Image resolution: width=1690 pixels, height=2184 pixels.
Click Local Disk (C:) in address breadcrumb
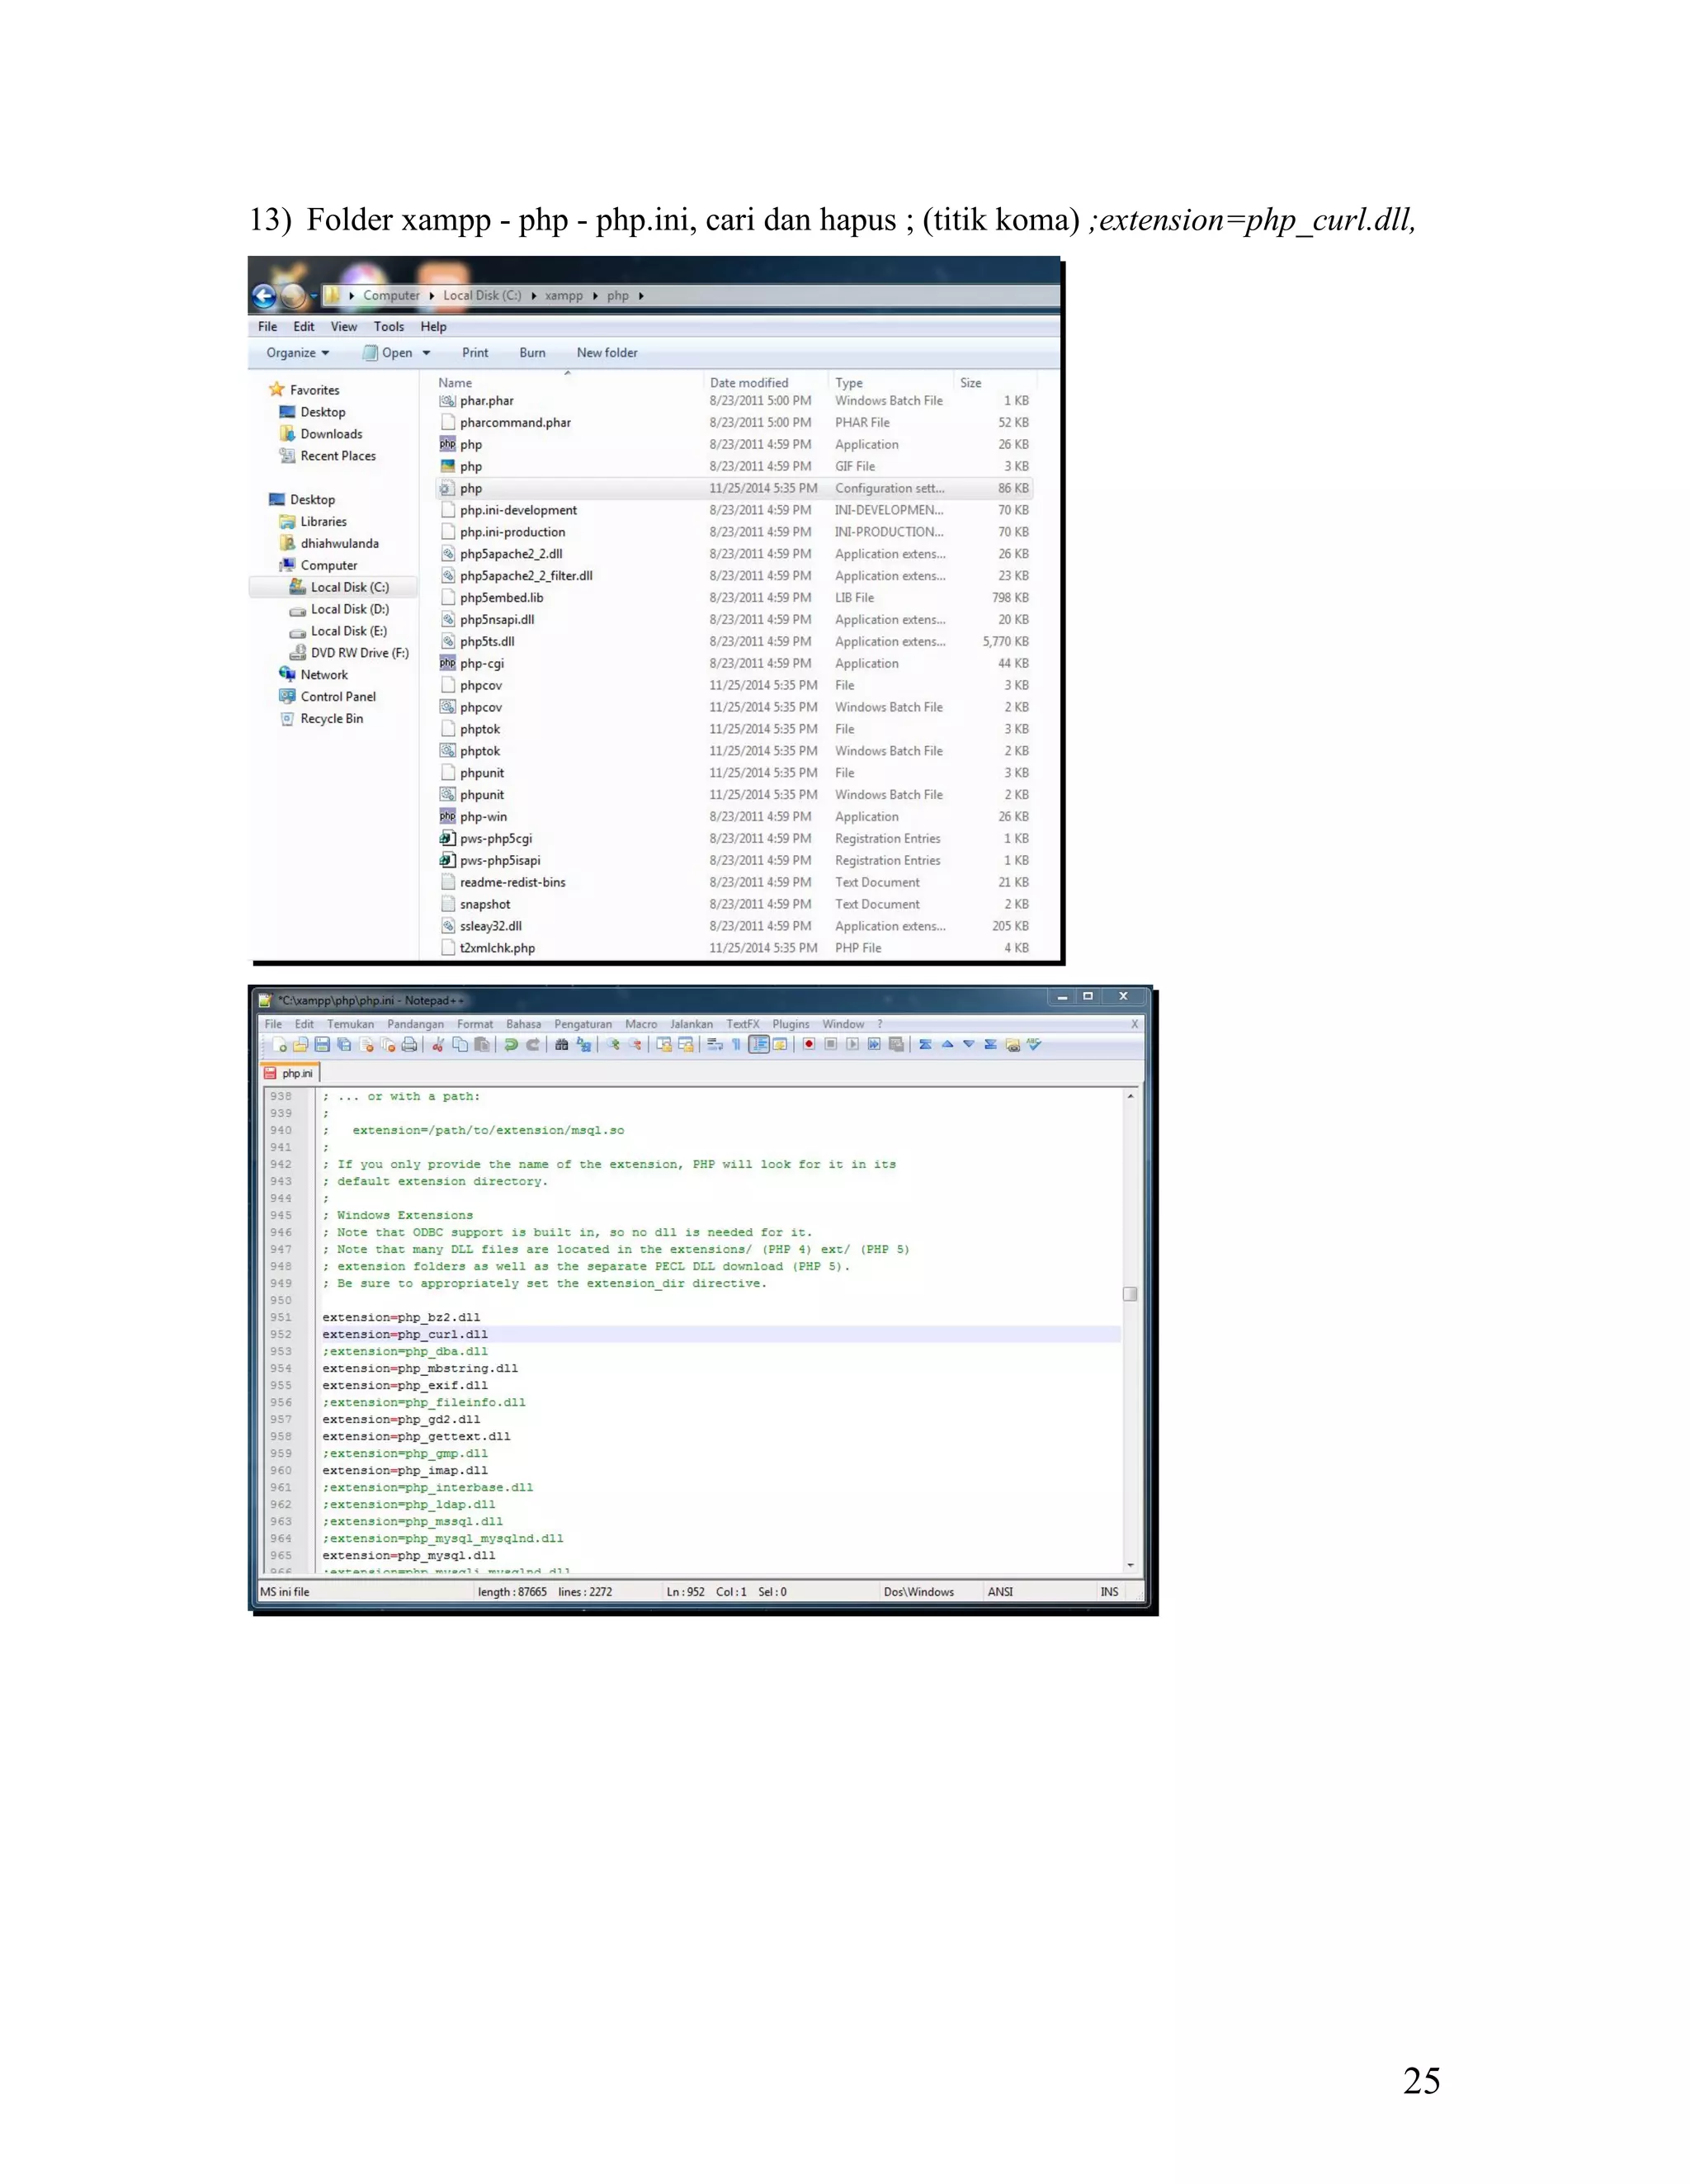coord(482,296)
